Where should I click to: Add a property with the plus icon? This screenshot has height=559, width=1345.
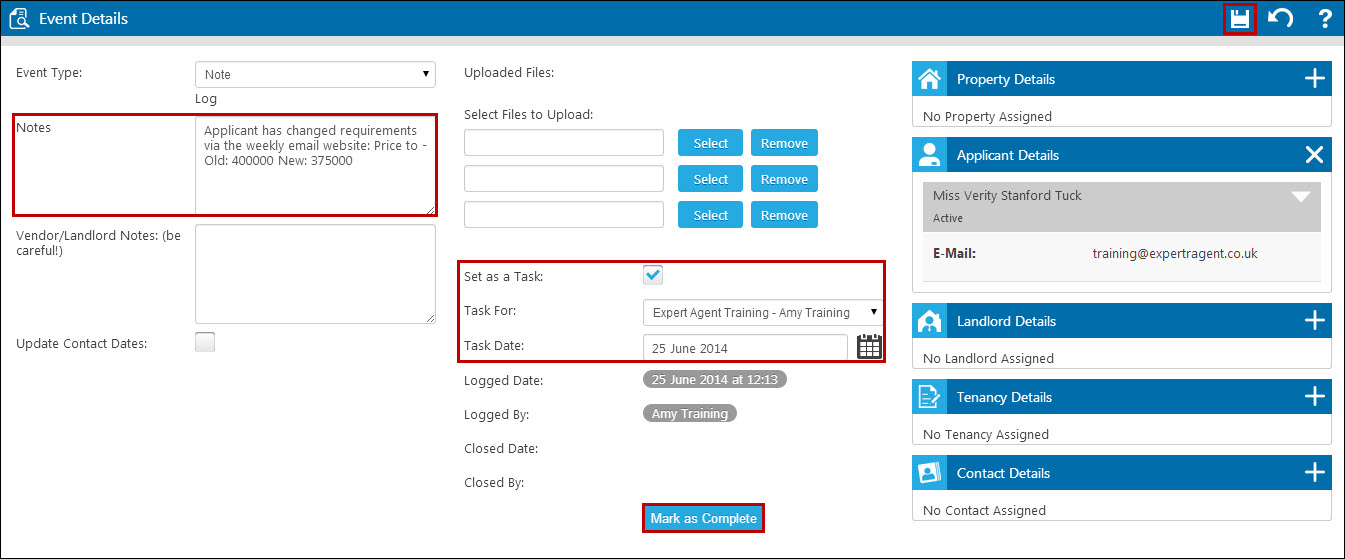1315,79
